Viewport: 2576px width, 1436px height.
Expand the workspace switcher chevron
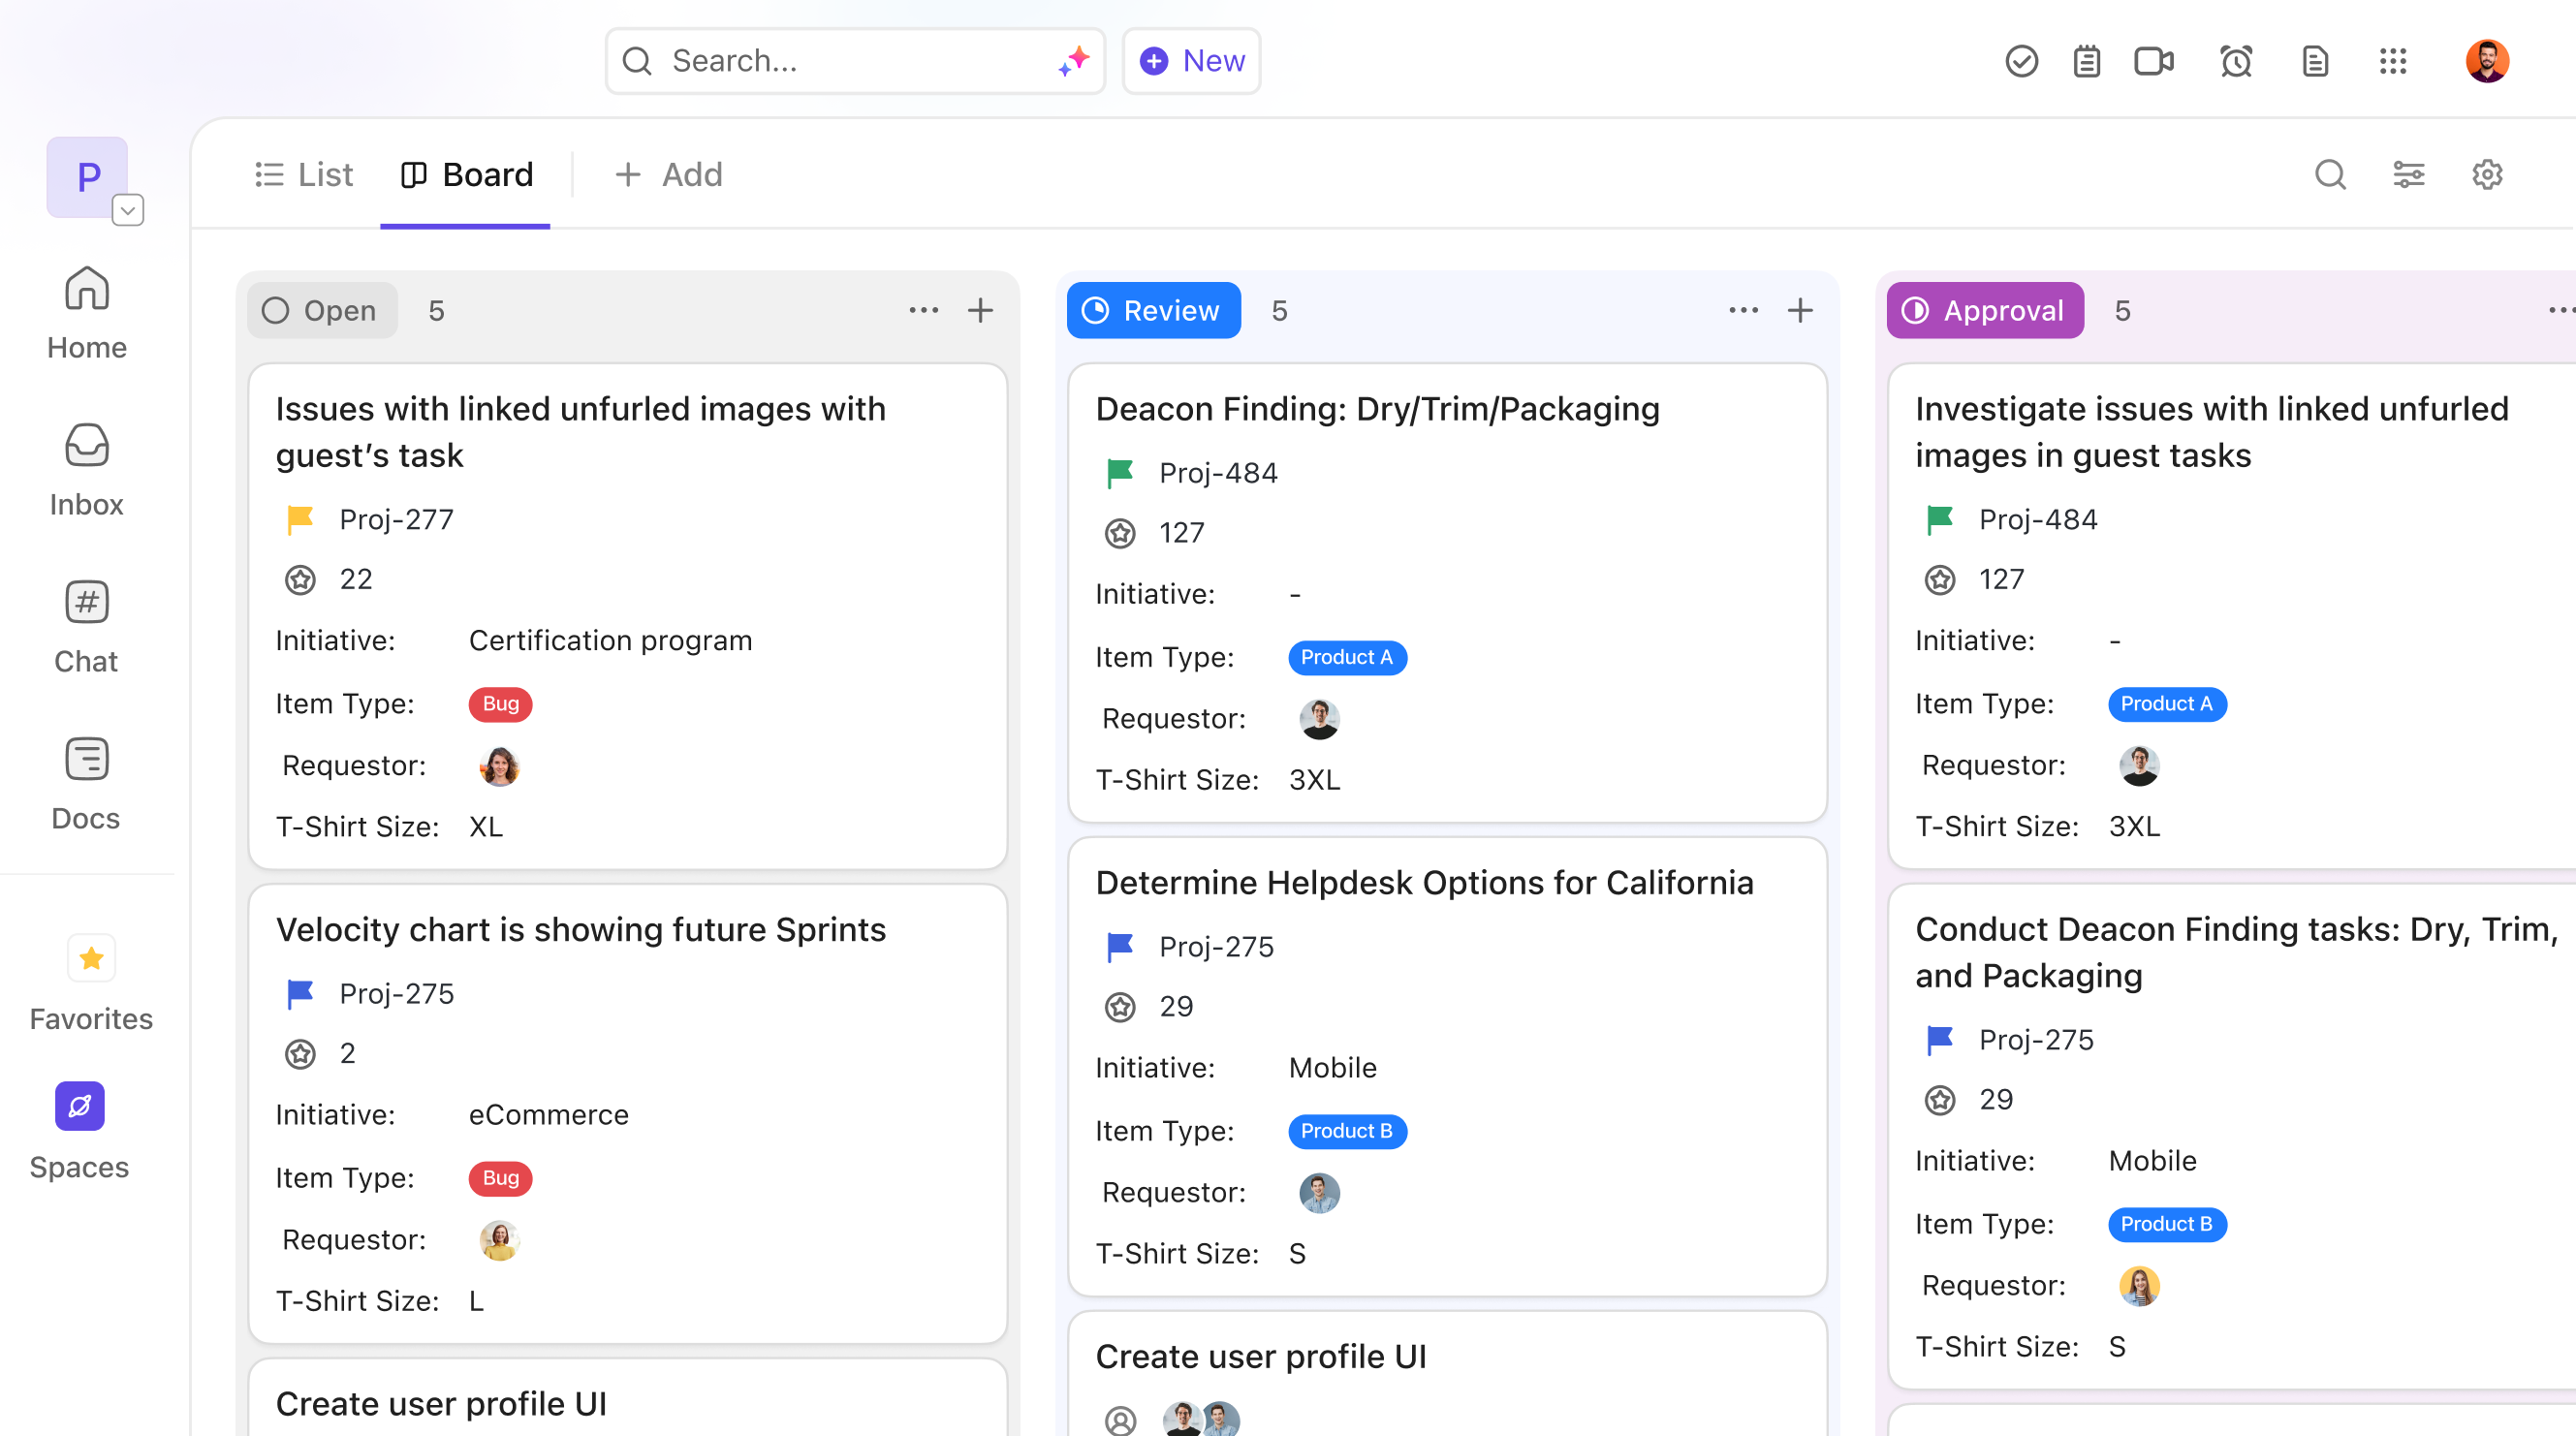click(127, 210)
